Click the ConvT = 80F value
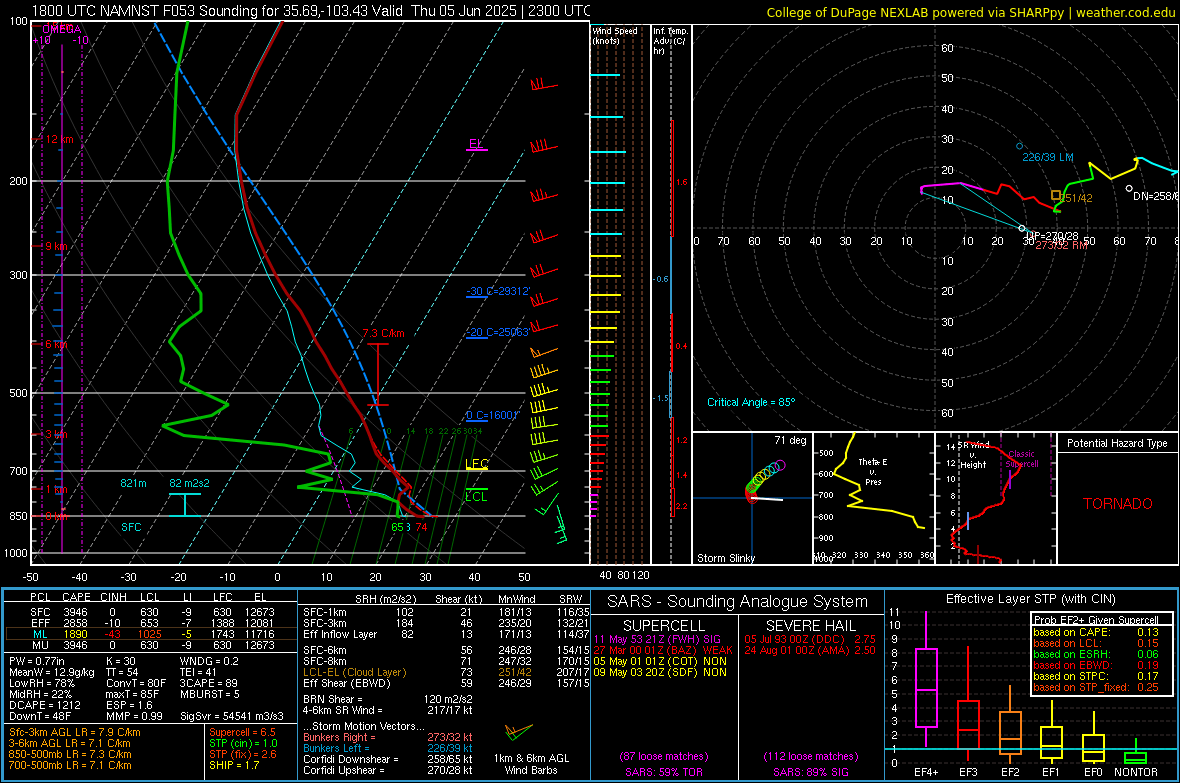Screen dimensions: 1180x783 coord(136,684)
